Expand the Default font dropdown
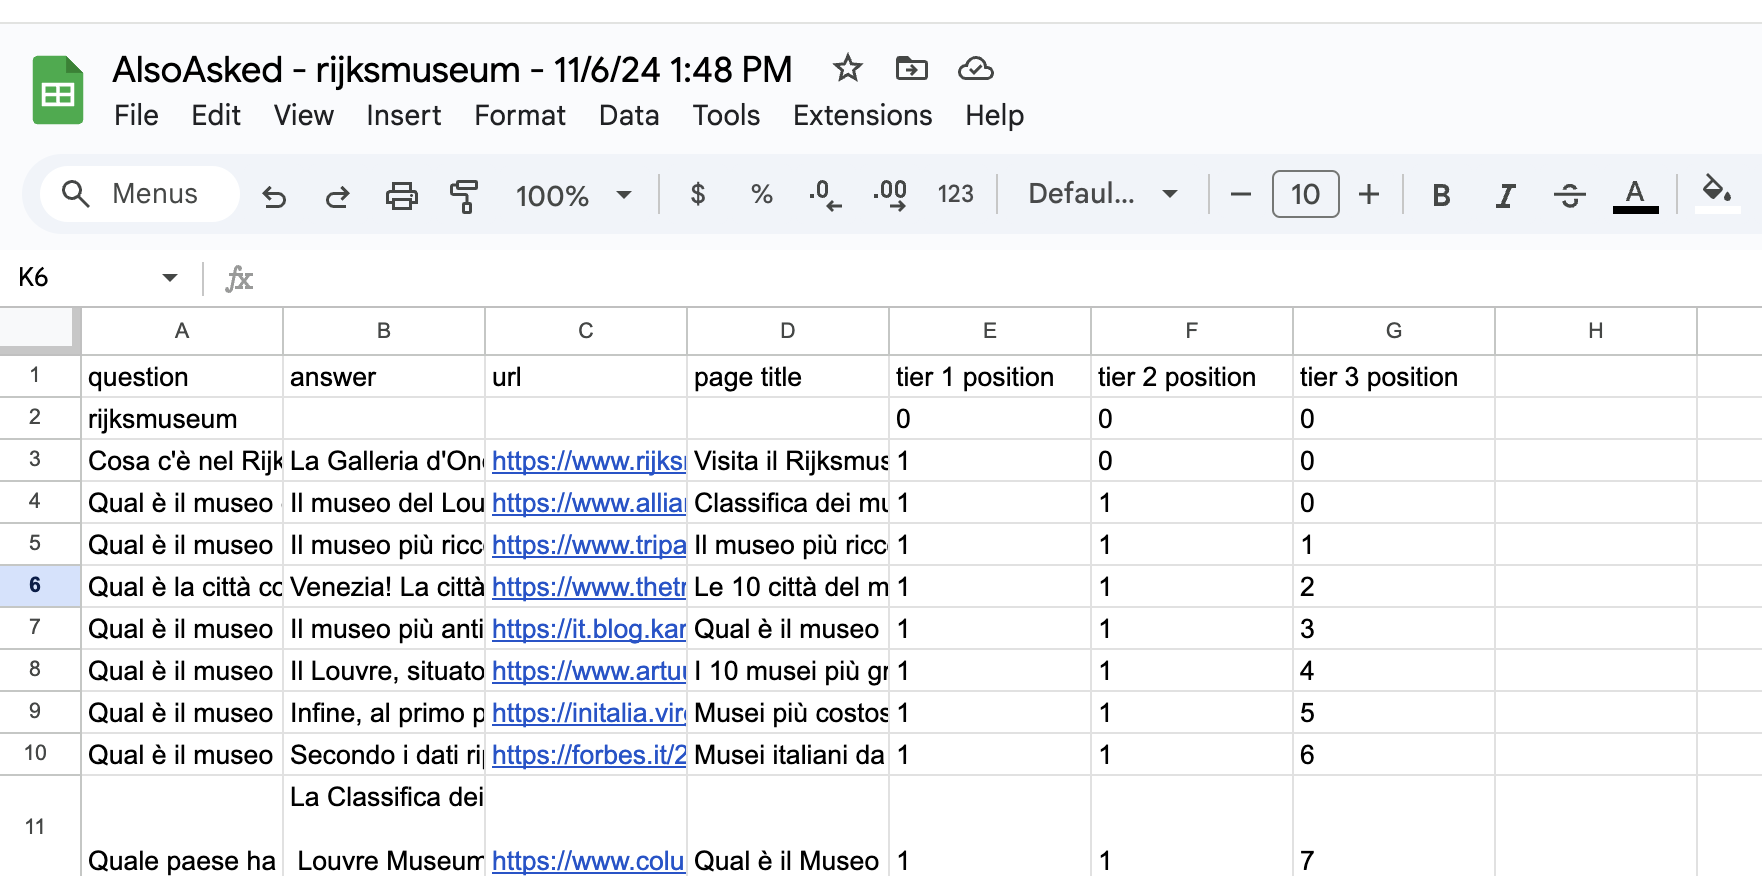1762x876 pixels. [1102, 194]
